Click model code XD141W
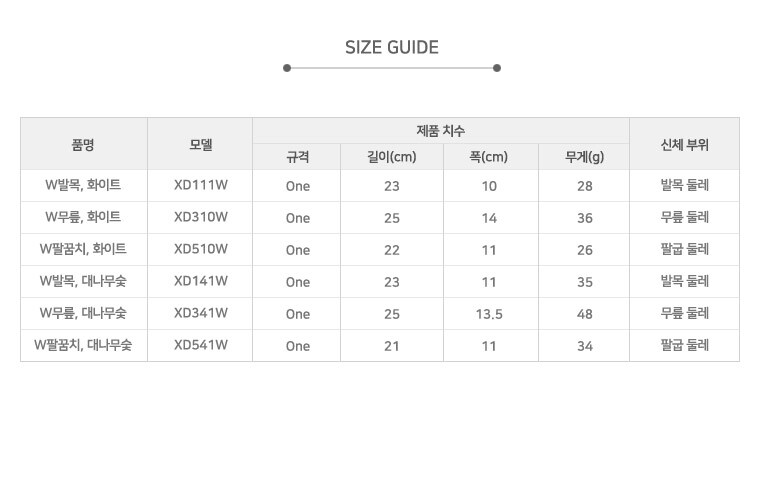 pos(200,282)
